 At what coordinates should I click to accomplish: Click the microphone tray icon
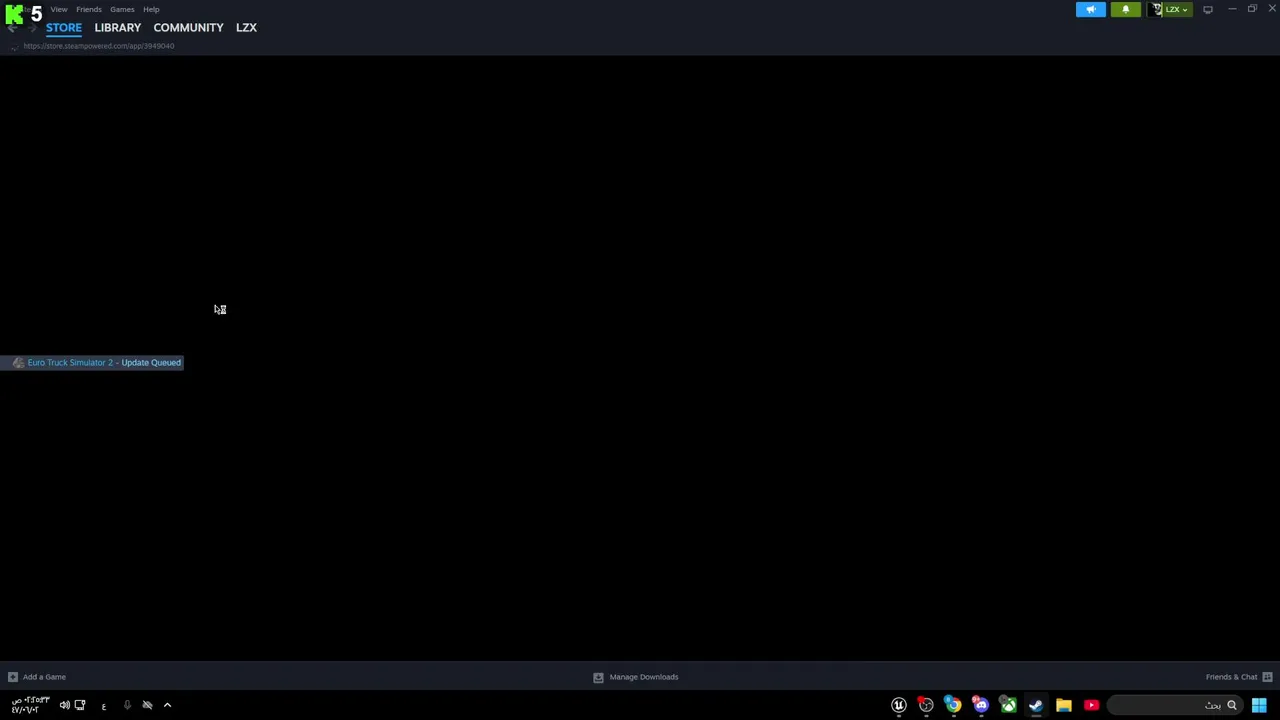[x=127, y=706]
